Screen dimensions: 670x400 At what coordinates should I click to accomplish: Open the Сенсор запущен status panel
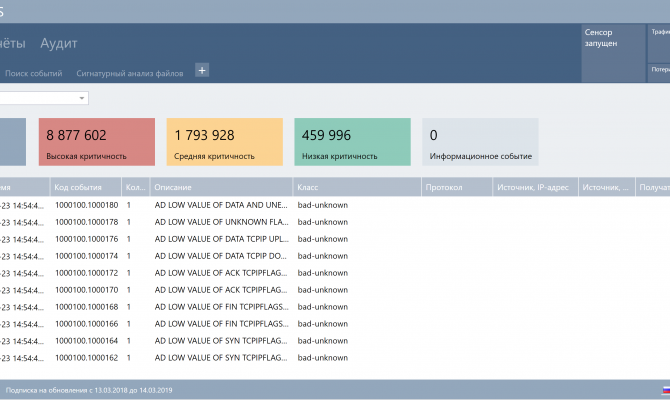(612, 53)
